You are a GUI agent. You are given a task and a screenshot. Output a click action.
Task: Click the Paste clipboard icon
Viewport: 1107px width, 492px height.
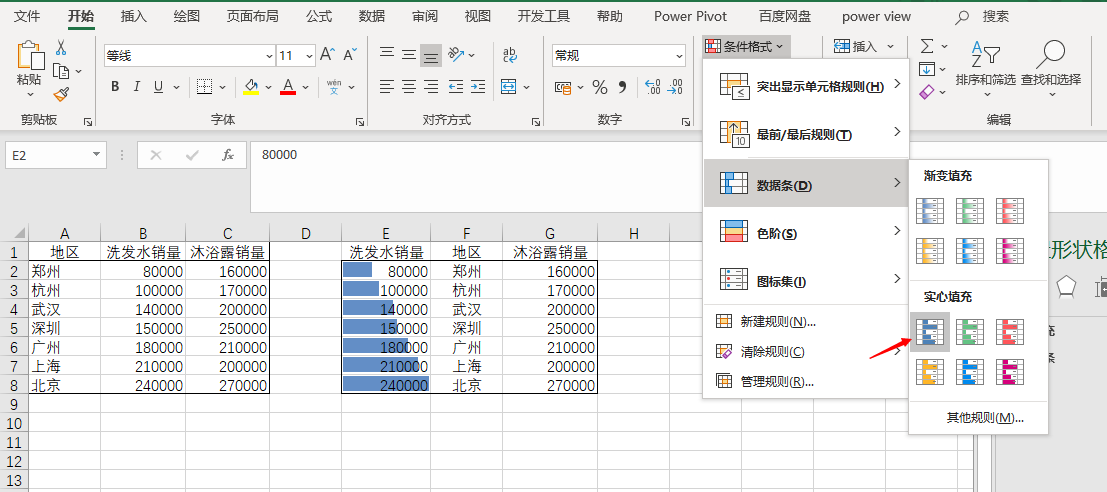tap(30, 55)
